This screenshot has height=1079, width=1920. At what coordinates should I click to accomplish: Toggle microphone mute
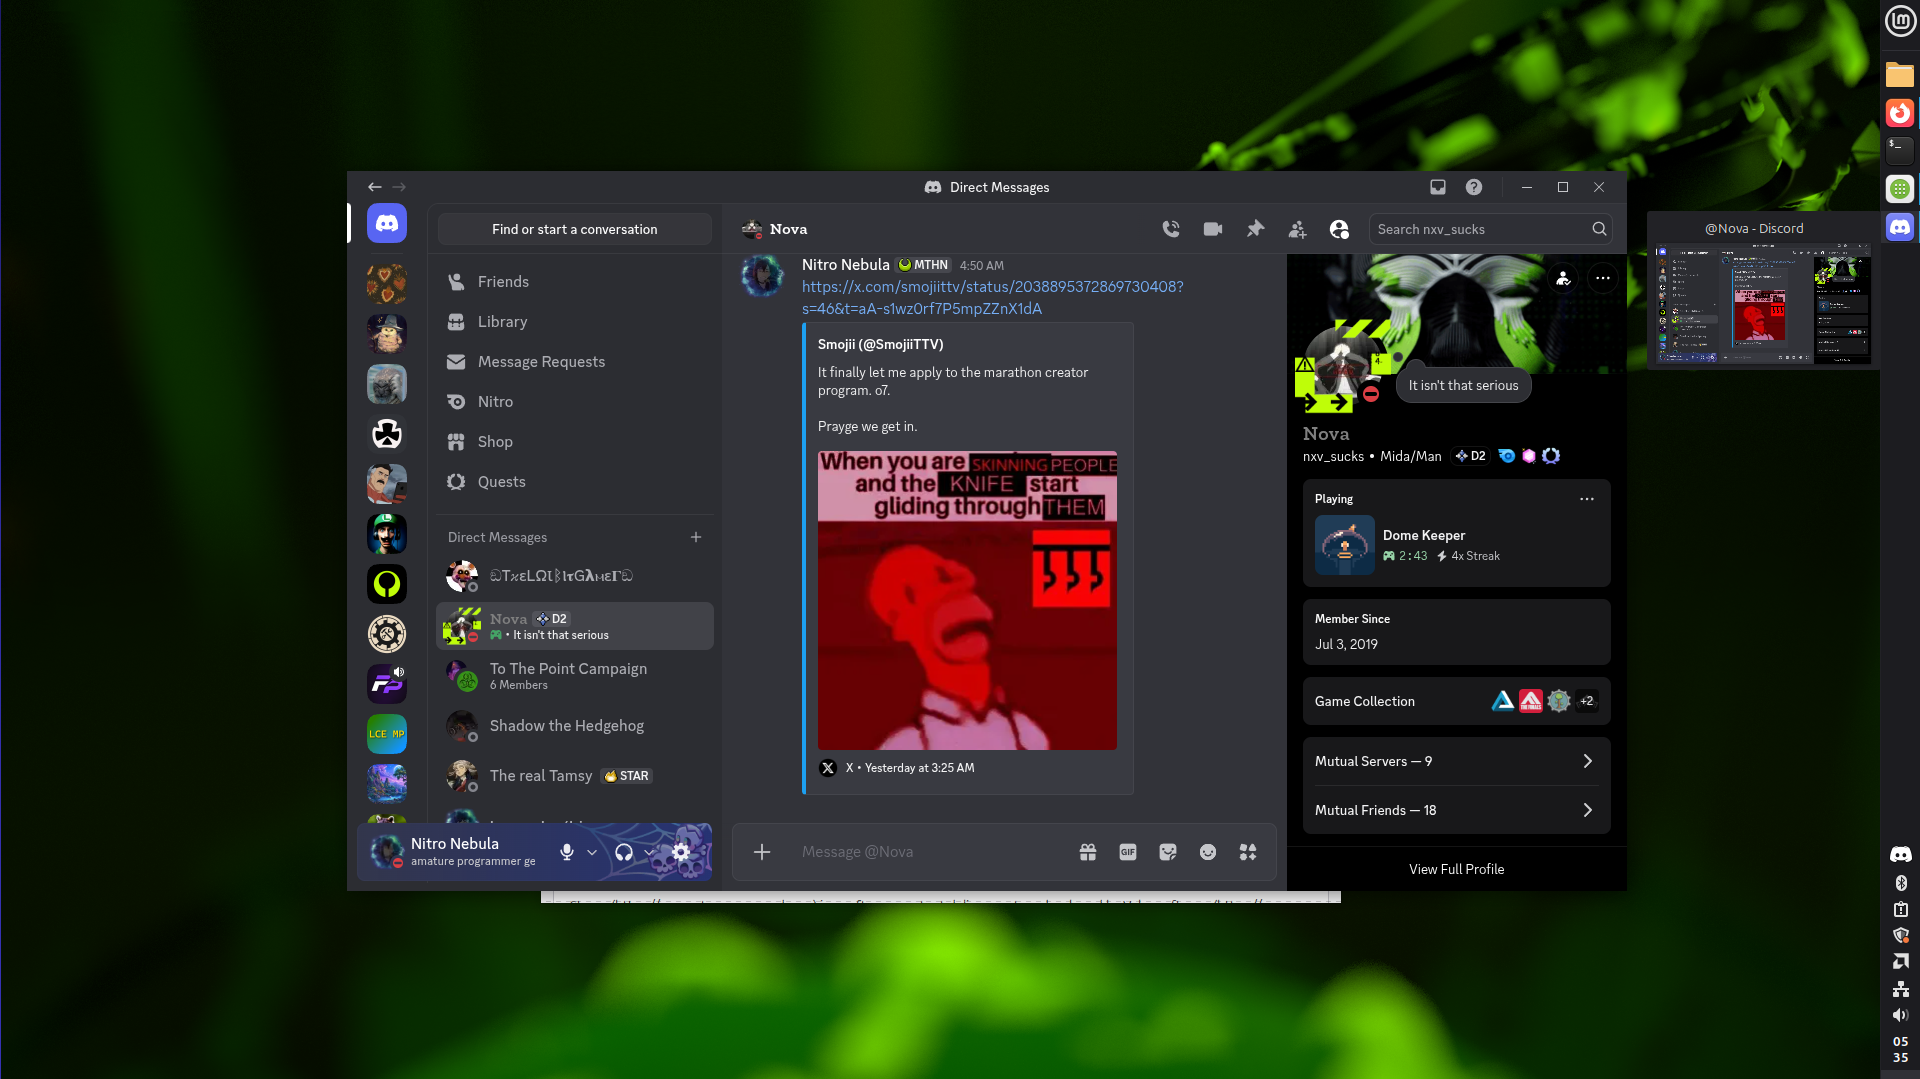tap(567, 852)
